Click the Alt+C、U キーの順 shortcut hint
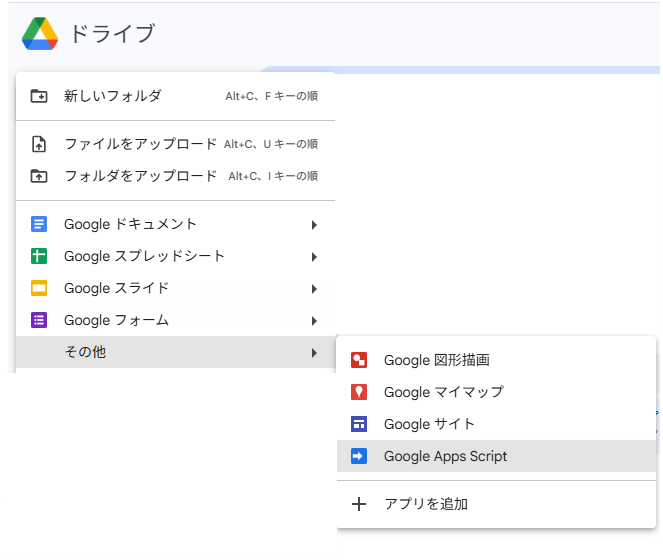 coord(271,144)
